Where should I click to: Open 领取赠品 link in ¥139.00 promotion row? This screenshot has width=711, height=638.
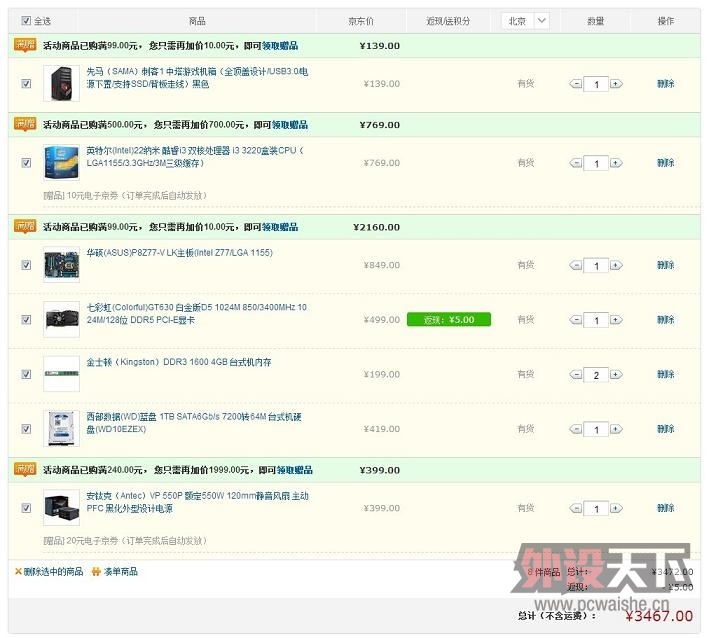tap(280, 46)
